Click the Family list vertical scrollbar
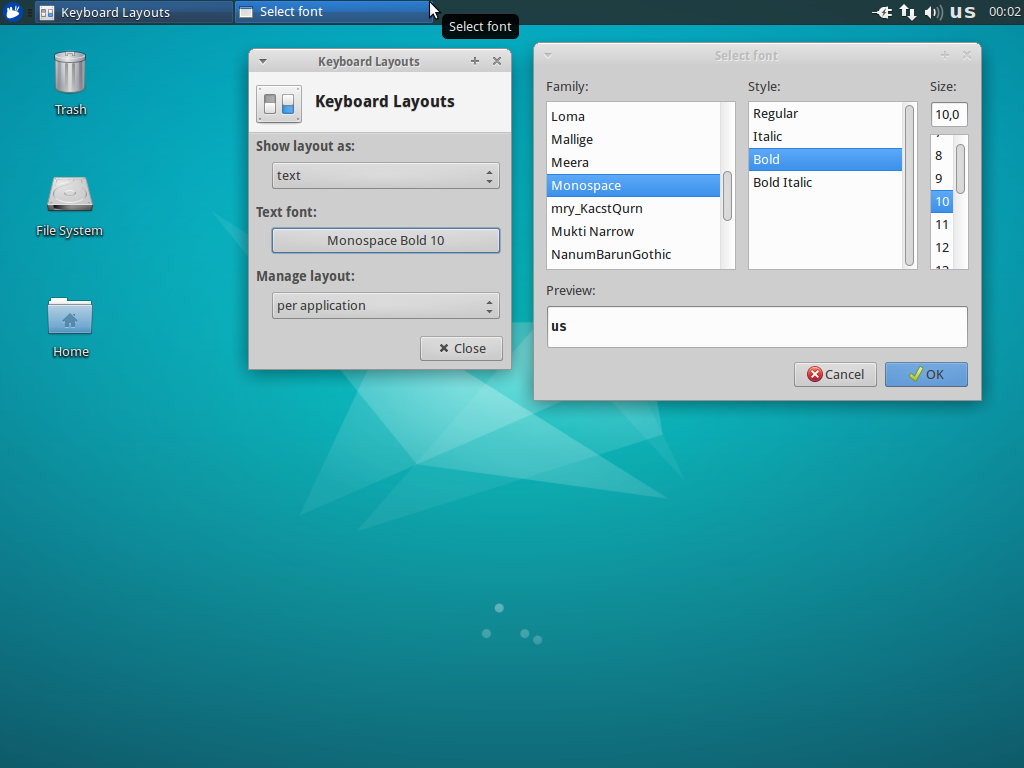 (728, 196)
